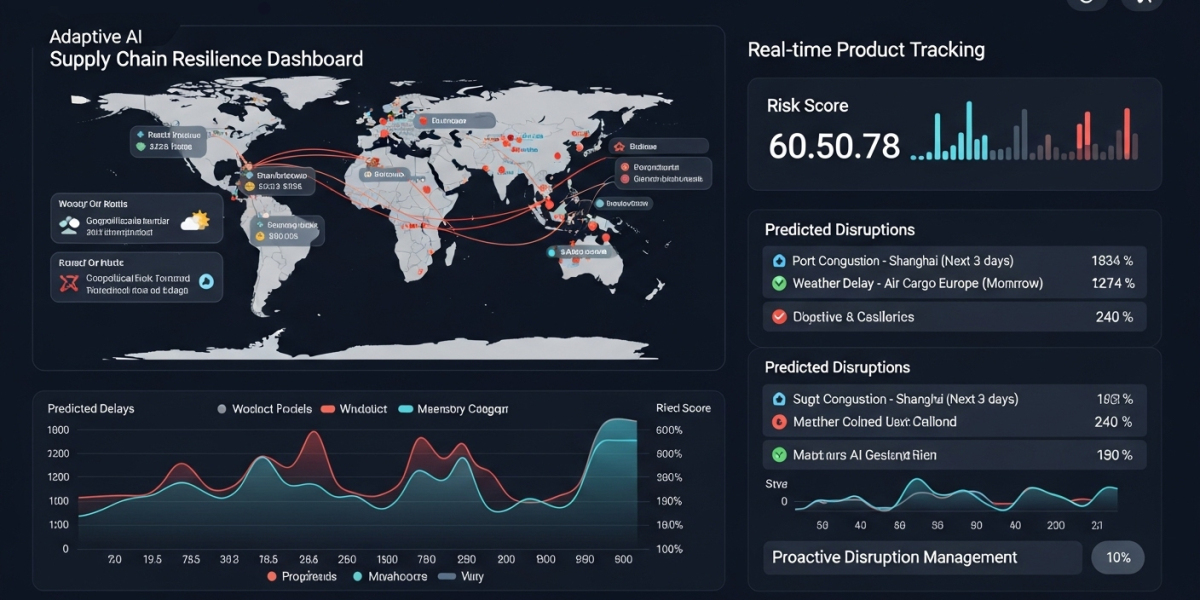Toggle red dot series in bottom chart legend

[x=272, y=577]
